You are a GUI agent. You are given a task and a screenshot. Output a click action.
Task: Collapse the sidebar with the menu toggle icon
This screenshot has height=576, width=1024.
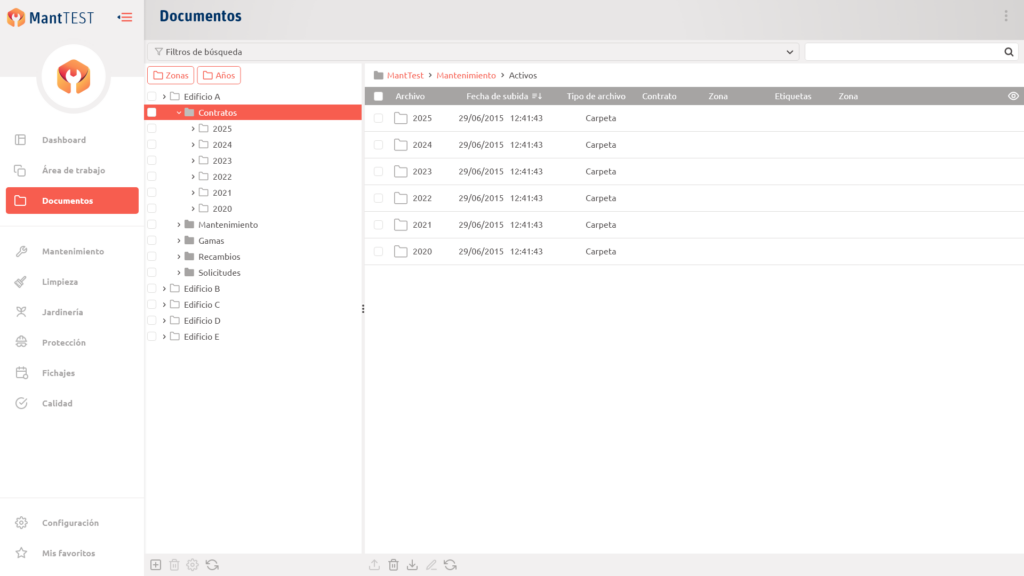click(x=125, y=16)
